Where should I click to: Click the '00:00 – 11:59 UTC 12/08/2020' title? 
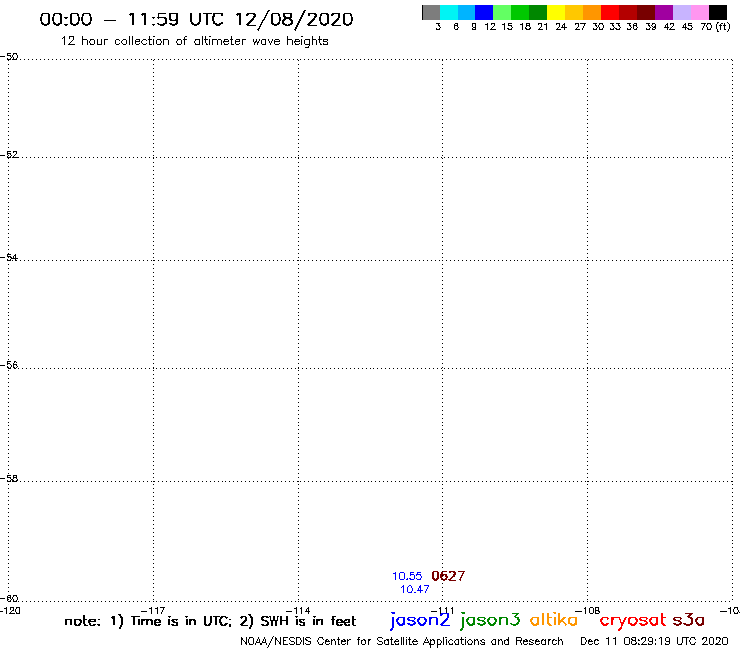196,19
